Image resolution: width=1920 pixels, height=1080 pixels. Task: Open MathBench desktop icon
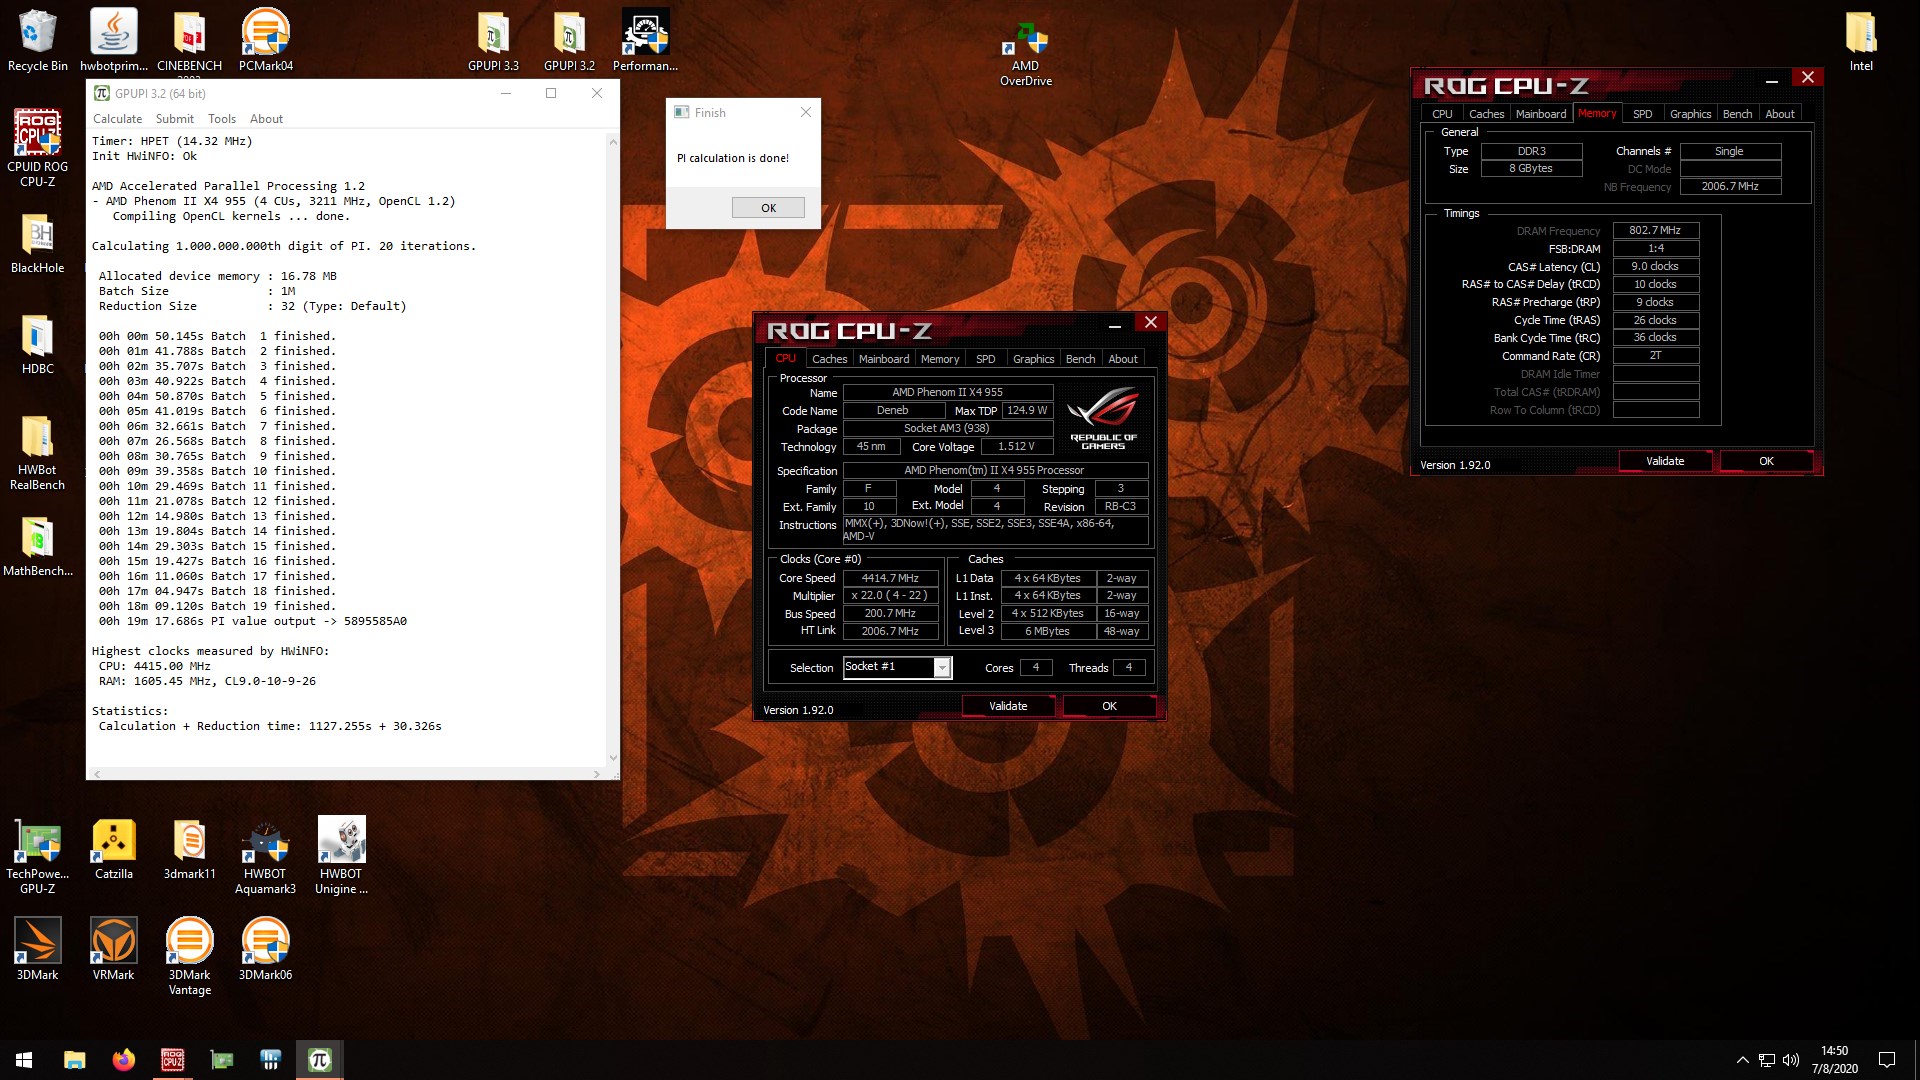[x=37, y=546]
